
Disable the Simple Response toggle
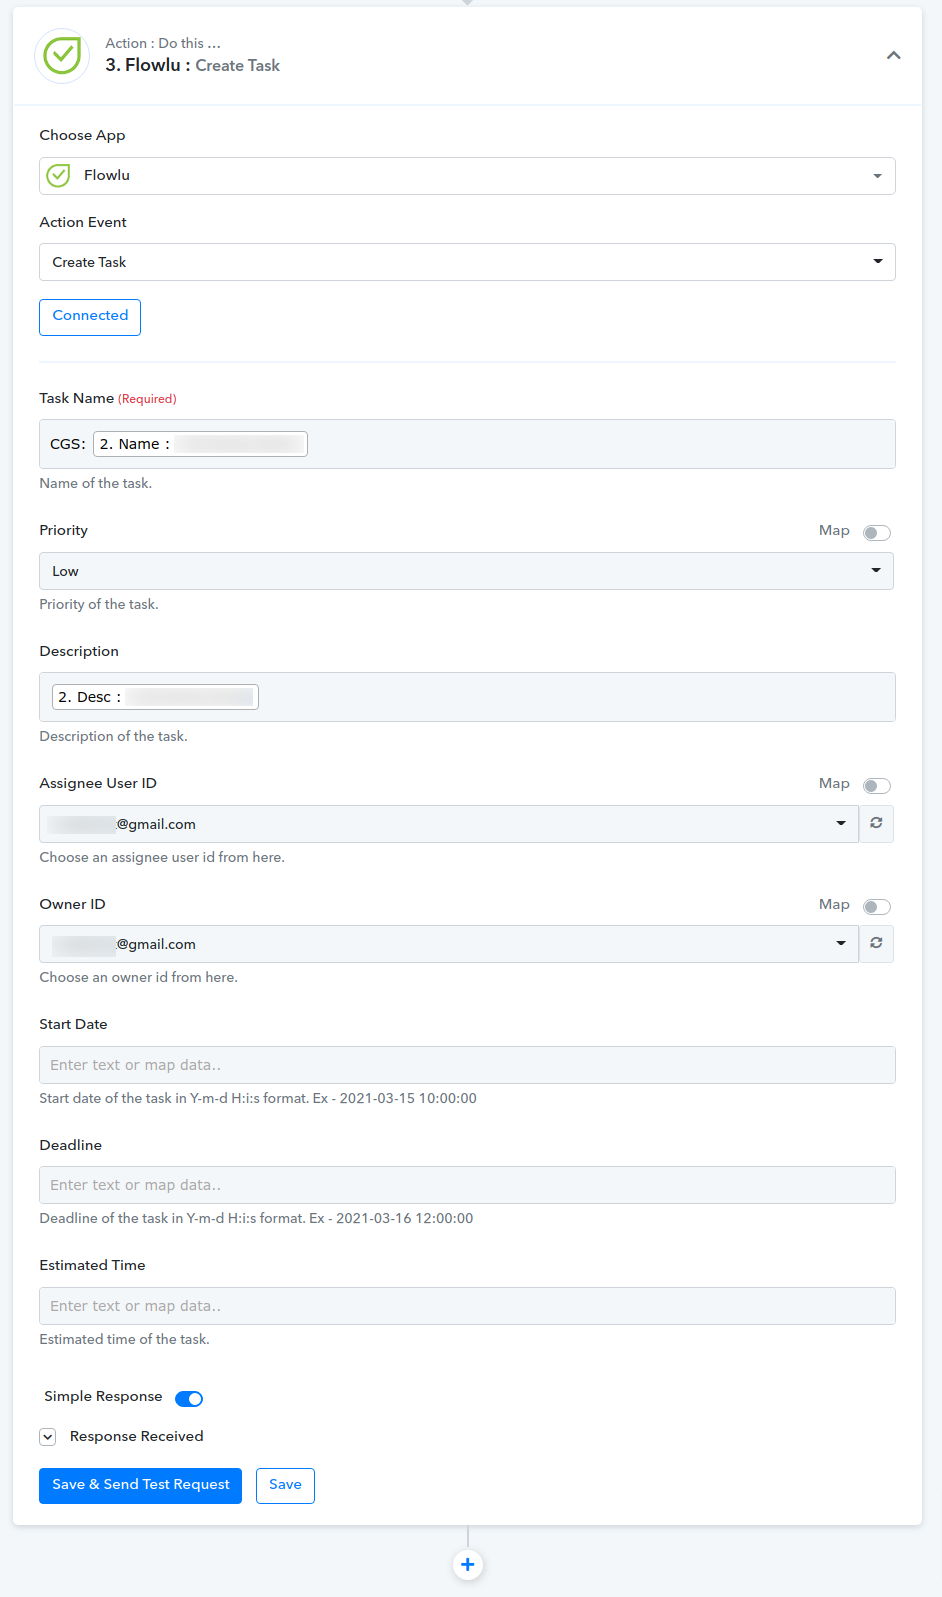point(189,1398)
